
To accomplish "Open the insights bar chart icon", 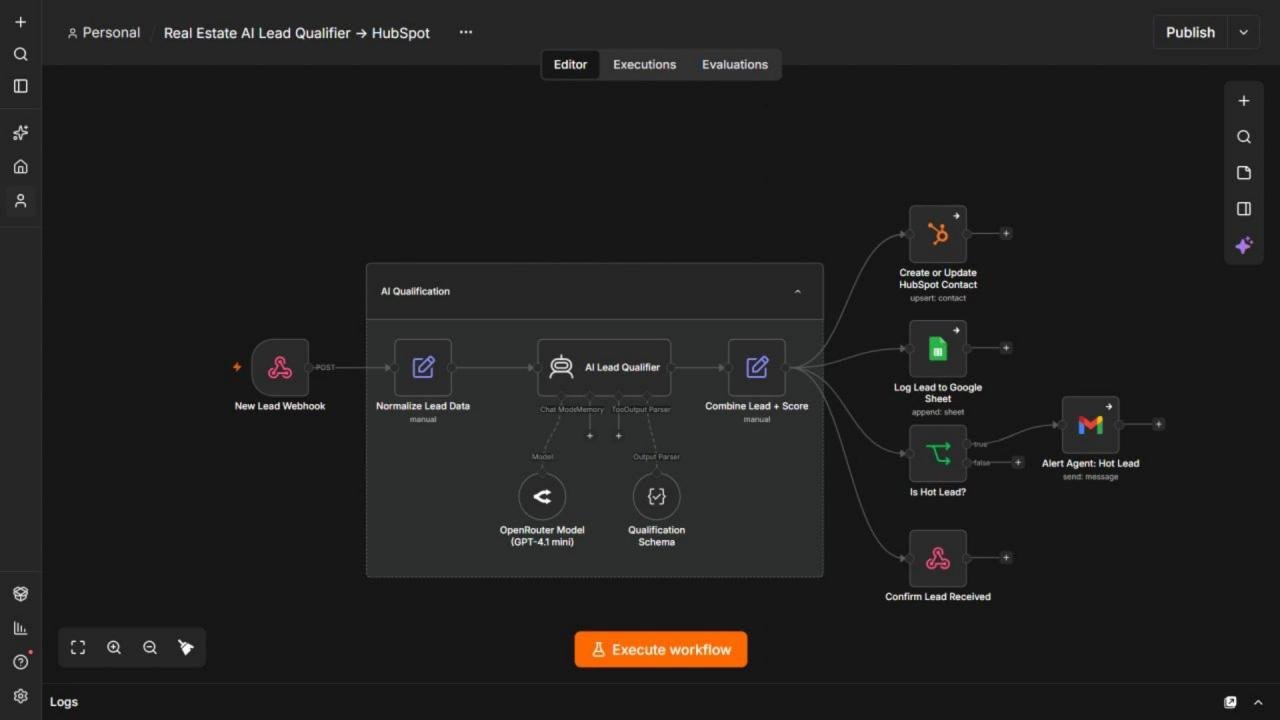I will pyautogui.click(x=20, y=628).
